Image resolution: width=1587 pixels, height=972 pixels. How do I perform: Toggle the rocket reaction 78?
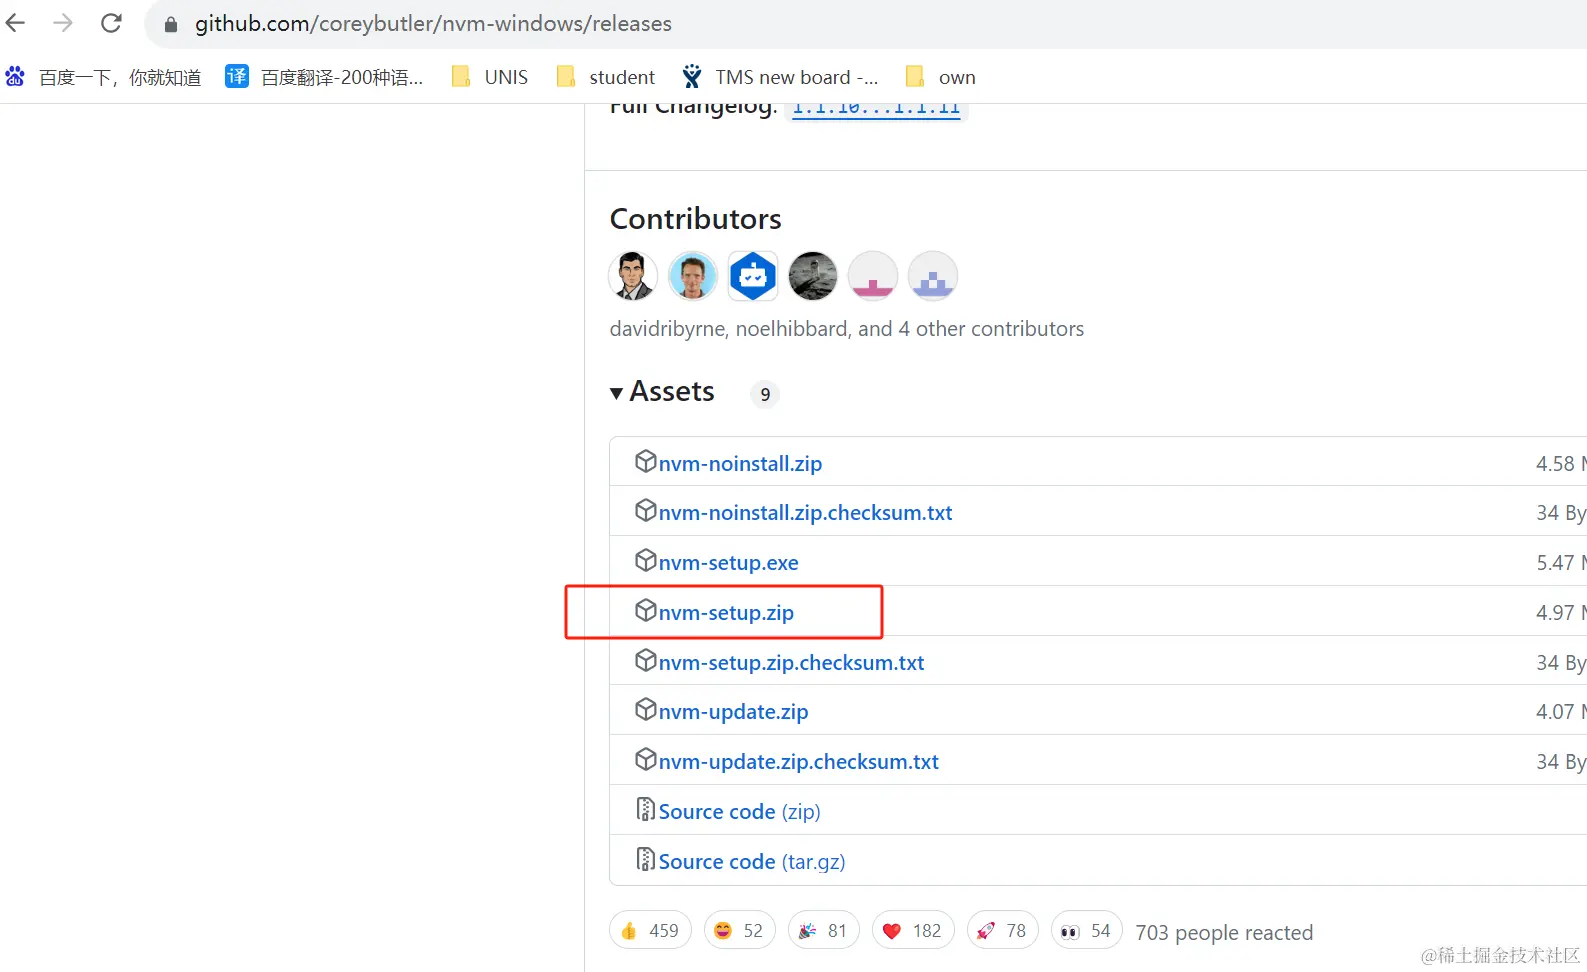point(1002,931)
